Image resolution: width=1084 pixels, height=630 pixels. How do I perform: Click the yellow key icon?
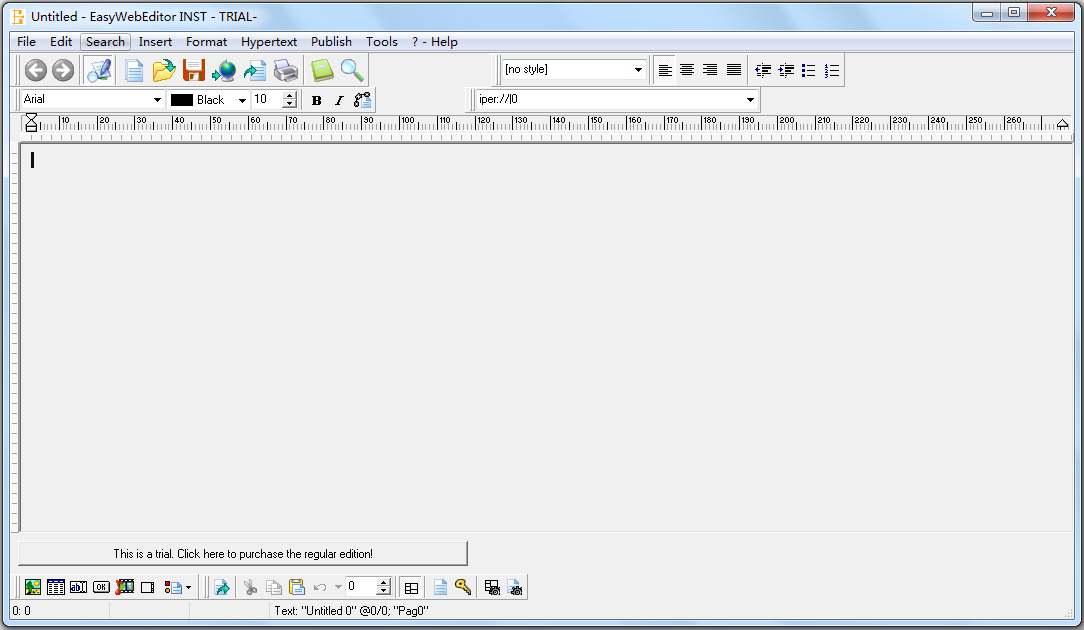[463, 588]
